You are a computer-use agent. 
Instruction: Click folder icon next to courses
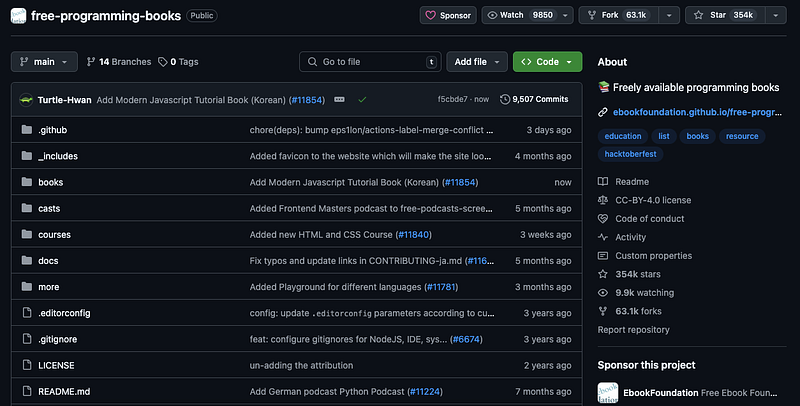click(27, 235)
